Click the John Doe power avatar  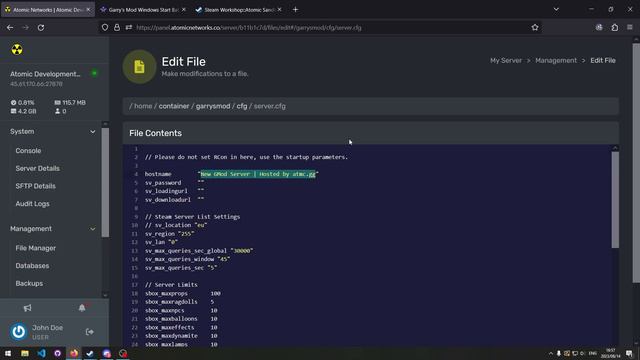(x=18, y=331)
